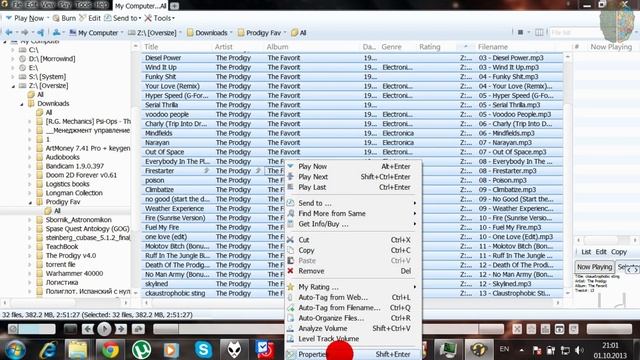The image size is (640, 360).
Task: Sort by the Title column header
Action: coord(151,47)
